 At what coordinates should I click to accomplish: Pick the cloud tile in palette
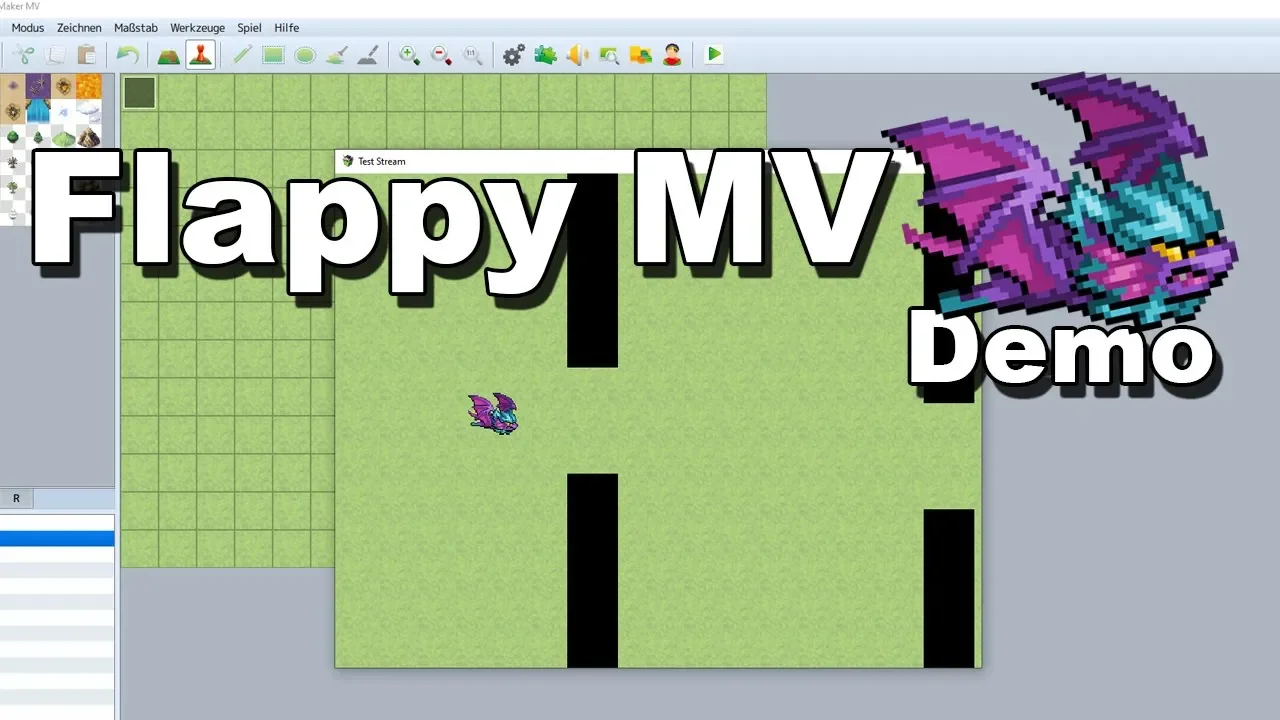(89, 111)
